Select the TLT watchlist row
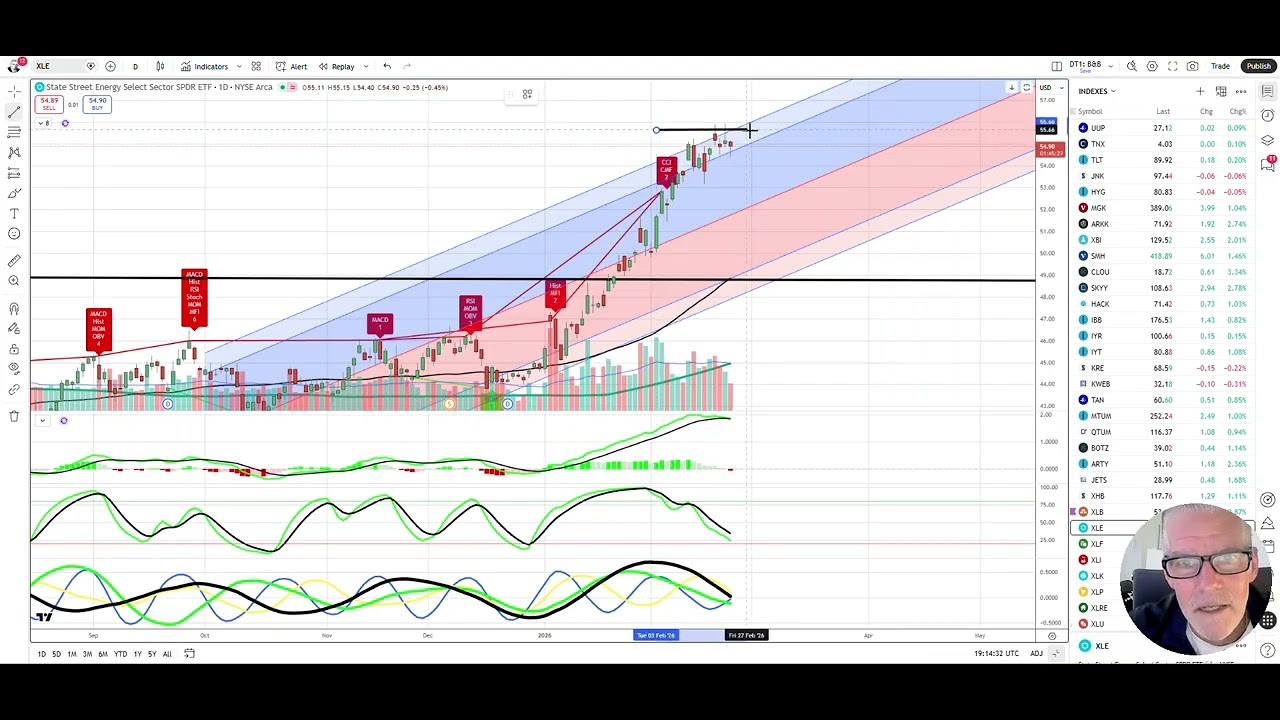Image resolution: width=1280 pixels, height=720 pixels. pos(1163,160)
